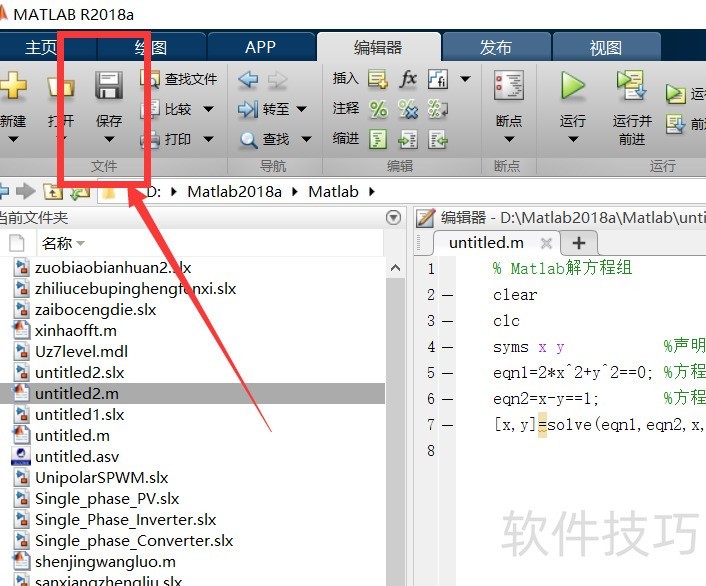Expand the Find (查找) dropdown arrow
706x586 pixels.
[306, 139]
